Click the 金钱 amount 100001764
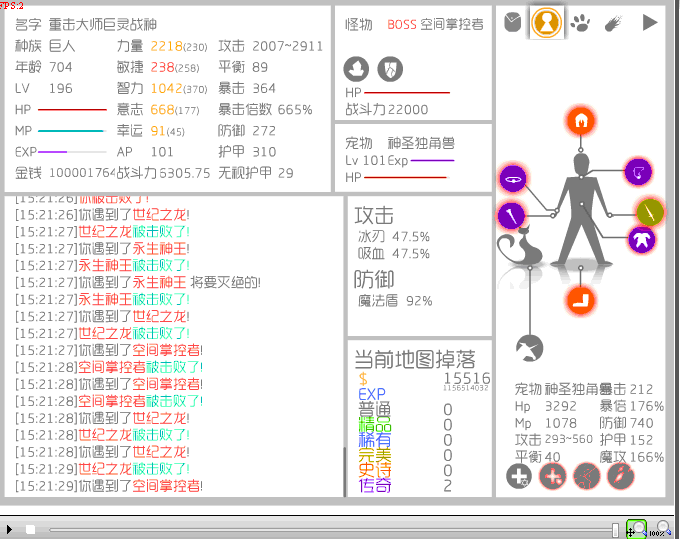Image resolution: width=680 pixels, height=539 pixels. point(82,173)
